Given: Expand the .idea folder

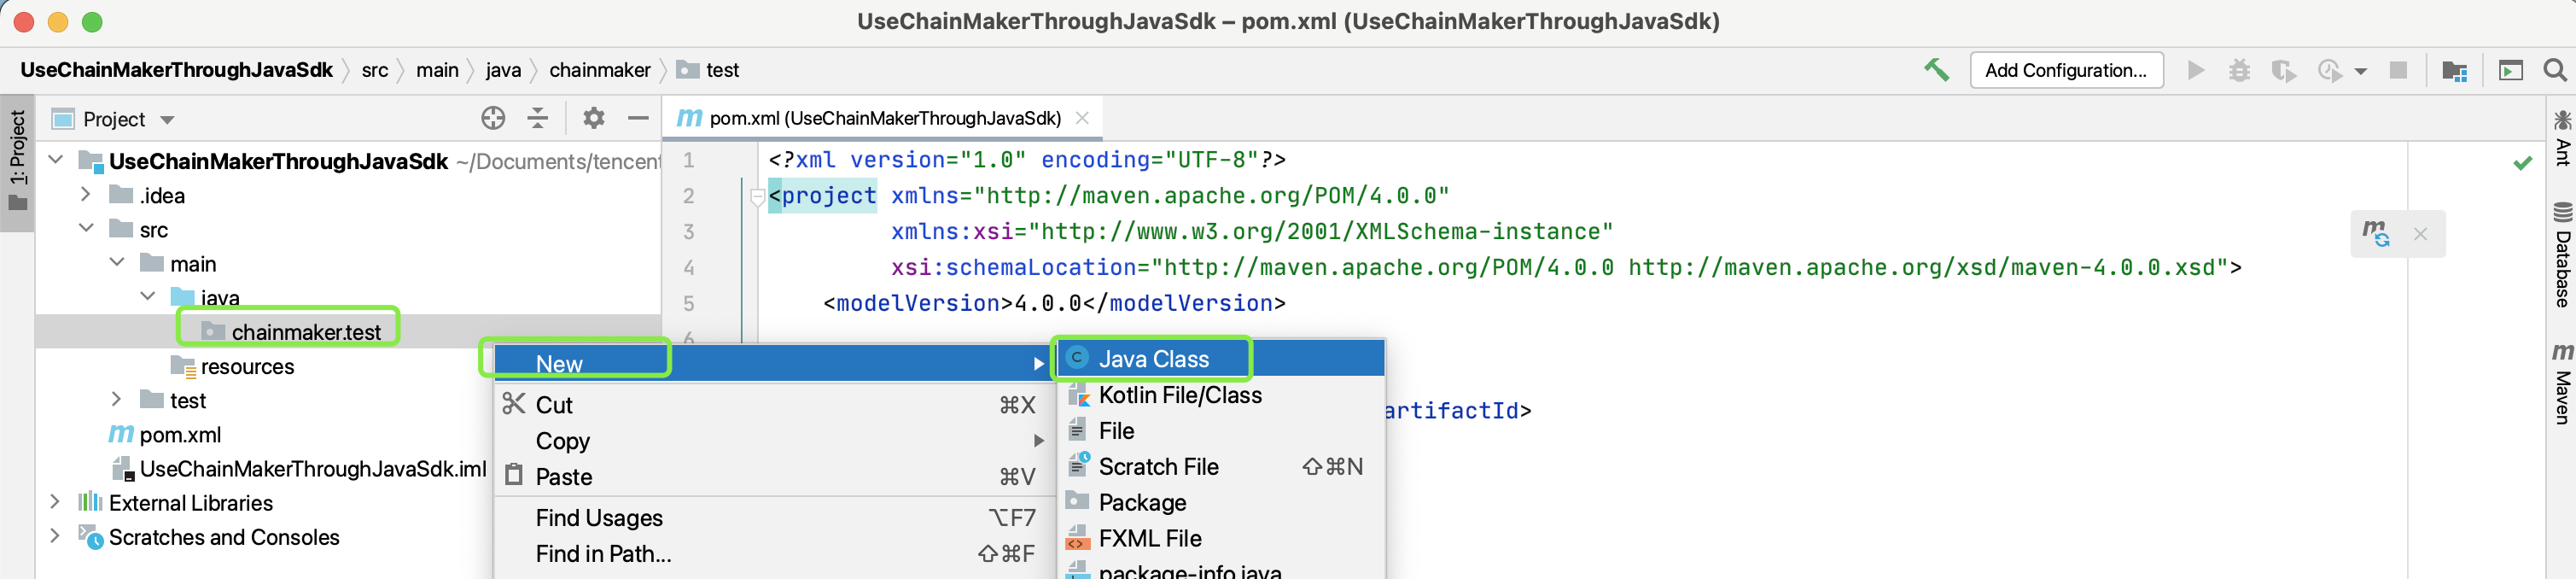Looking at the screenshot, I should (x=86, y=195).
